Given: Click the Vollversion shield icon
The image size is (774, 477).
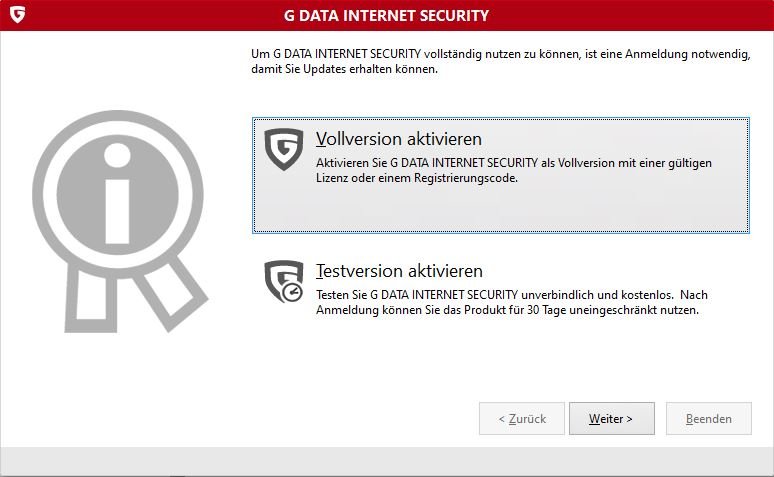Looking at the screenshot, I should click(x=283, y=148).
